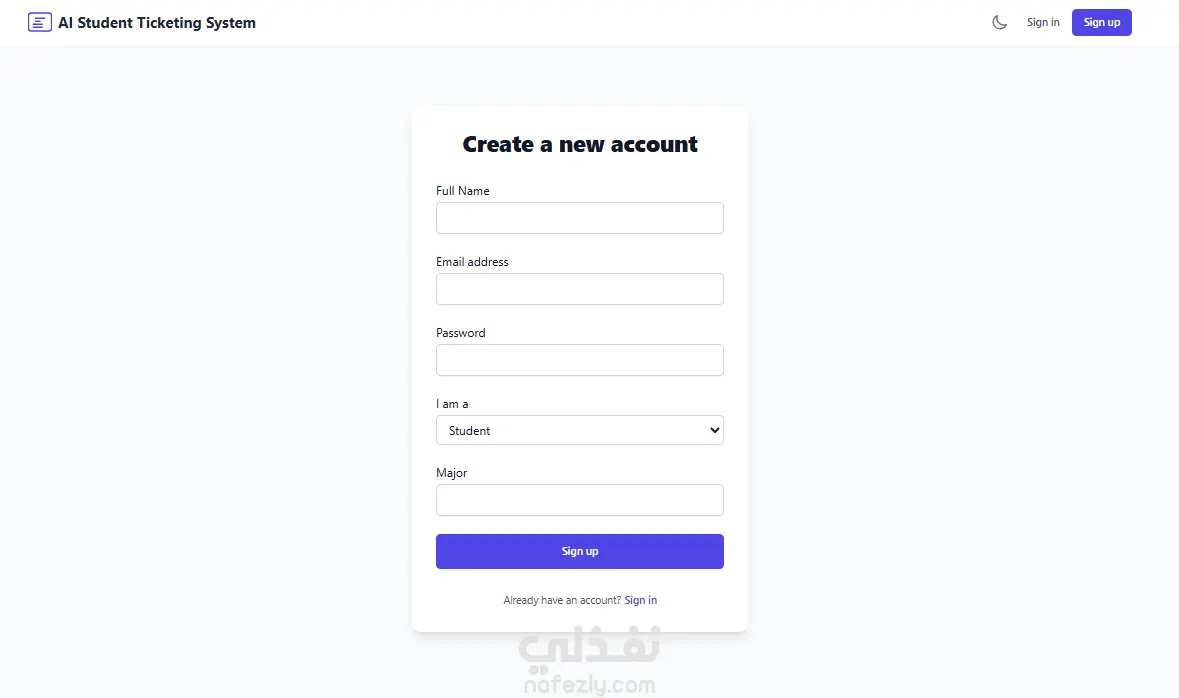Click the Password label above its field
1179x698 pixels.
click(x=460, y=332)
